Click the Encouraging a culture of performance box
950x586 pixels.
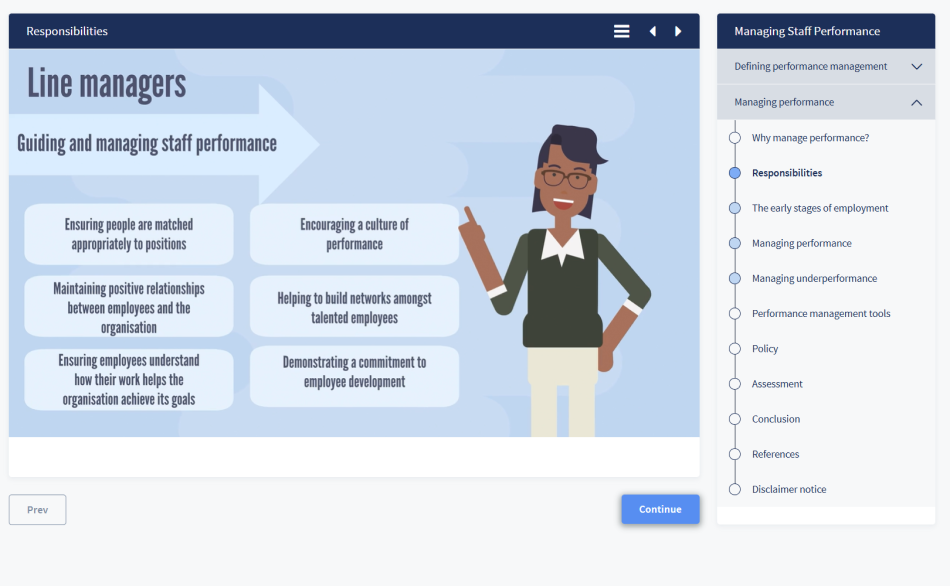354,234
